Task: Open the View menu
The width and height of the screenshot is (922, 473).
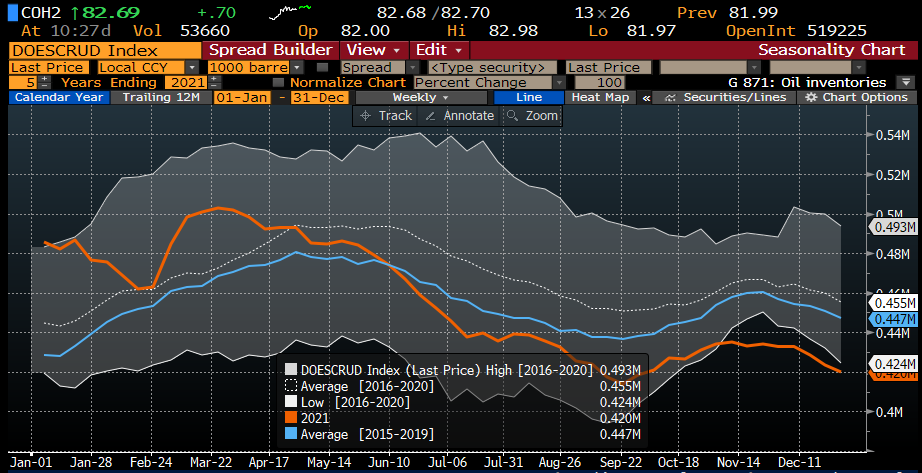Action: click(373, 50)
